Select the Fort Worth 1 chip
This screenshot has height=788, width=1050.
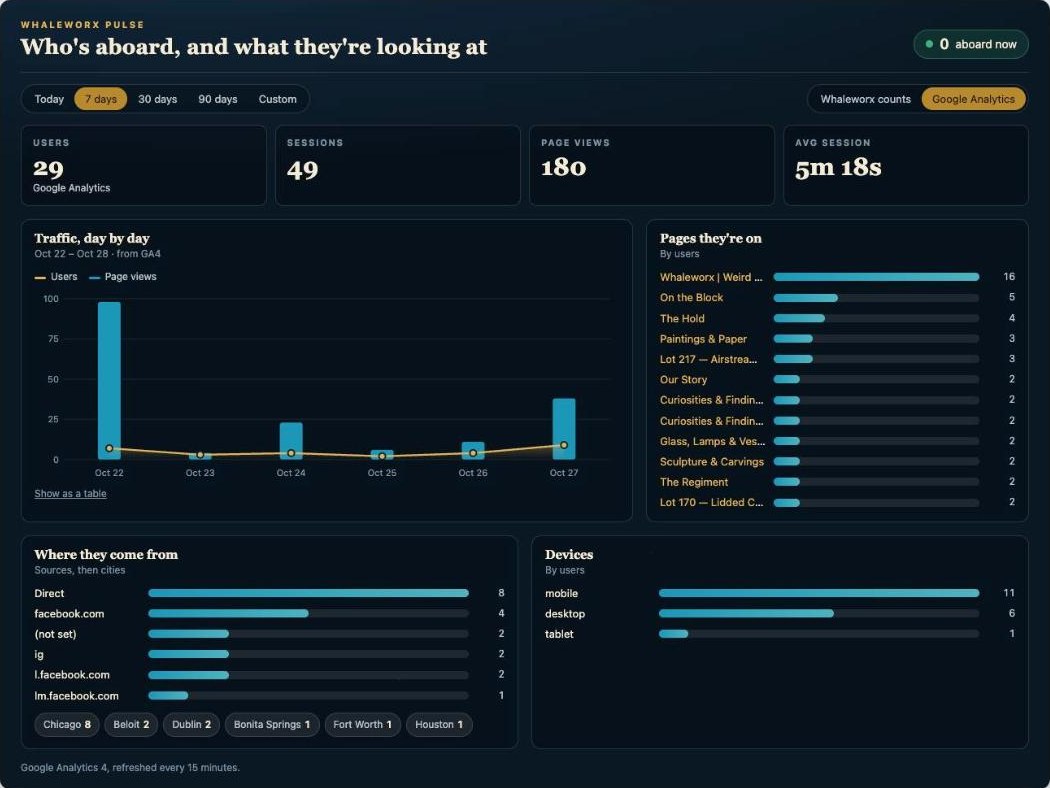362,724
